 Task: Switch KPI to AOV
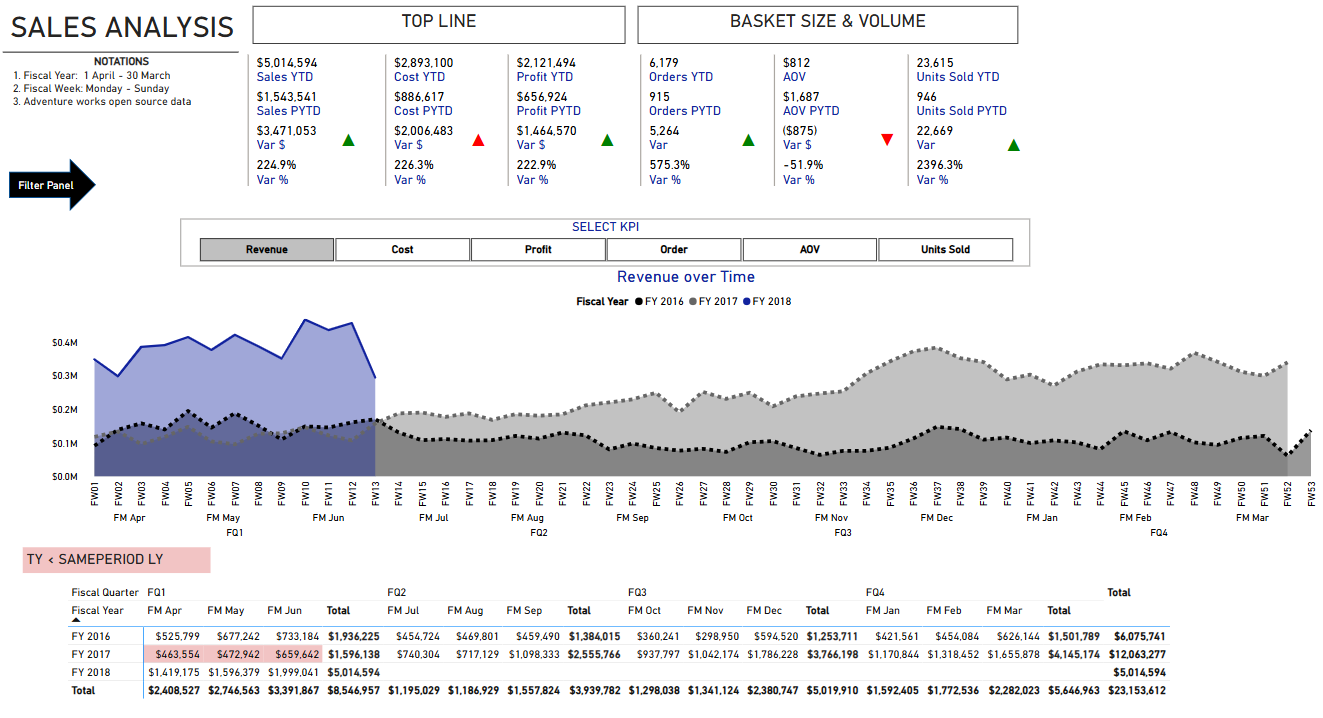click(x=810, y=249)
